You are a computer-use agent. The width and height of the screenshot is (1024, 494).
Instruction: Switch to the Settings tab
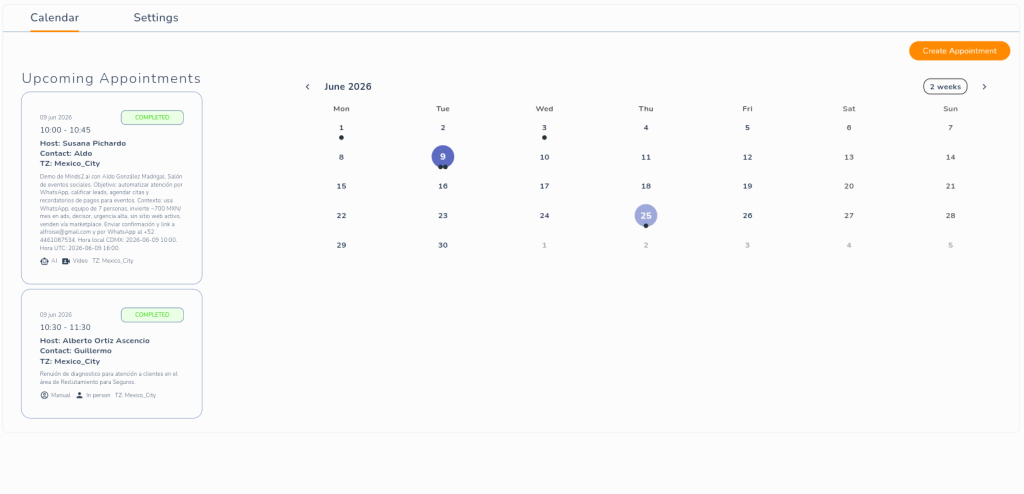tap(156, 18)
